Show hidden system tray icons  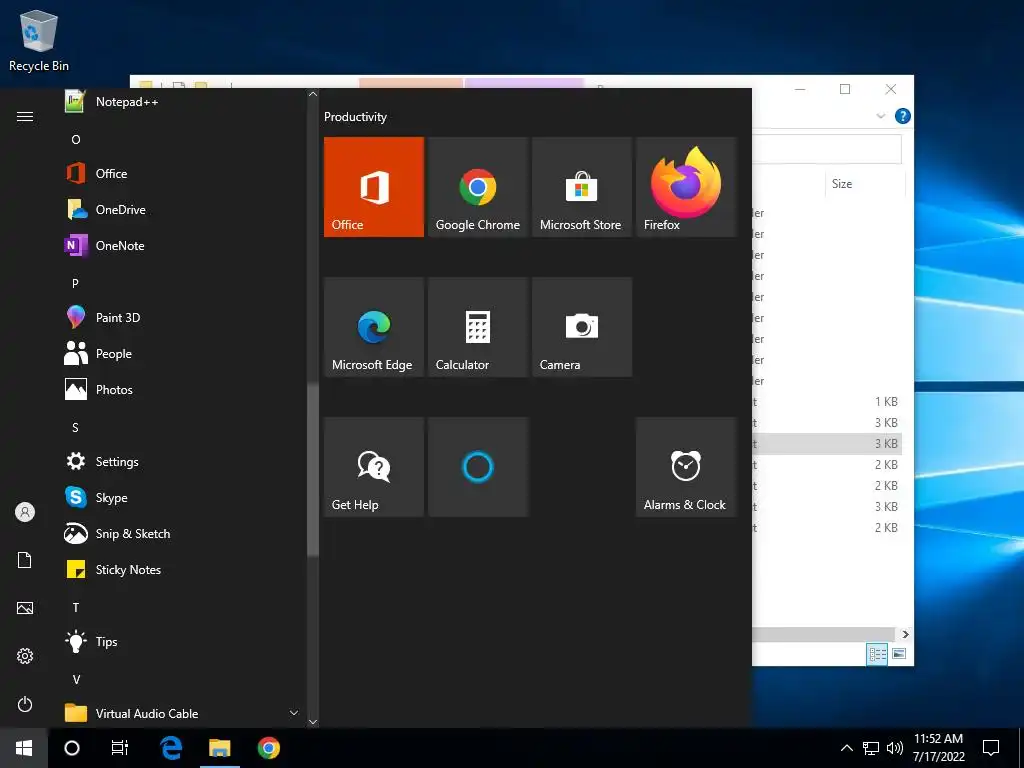pyautogui.click(x=846, y=748)
